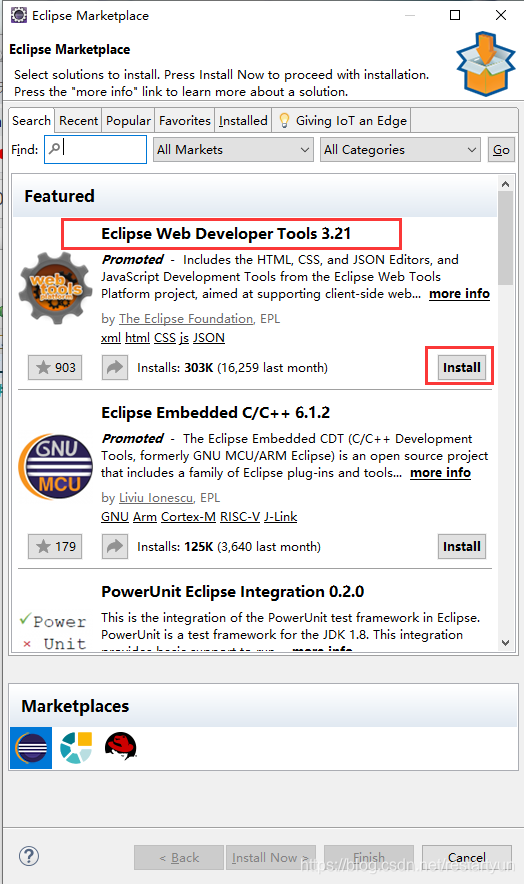Viewport: 524px width, 884px height.
Task: Click the js tag link
Action: pos(184,338)
